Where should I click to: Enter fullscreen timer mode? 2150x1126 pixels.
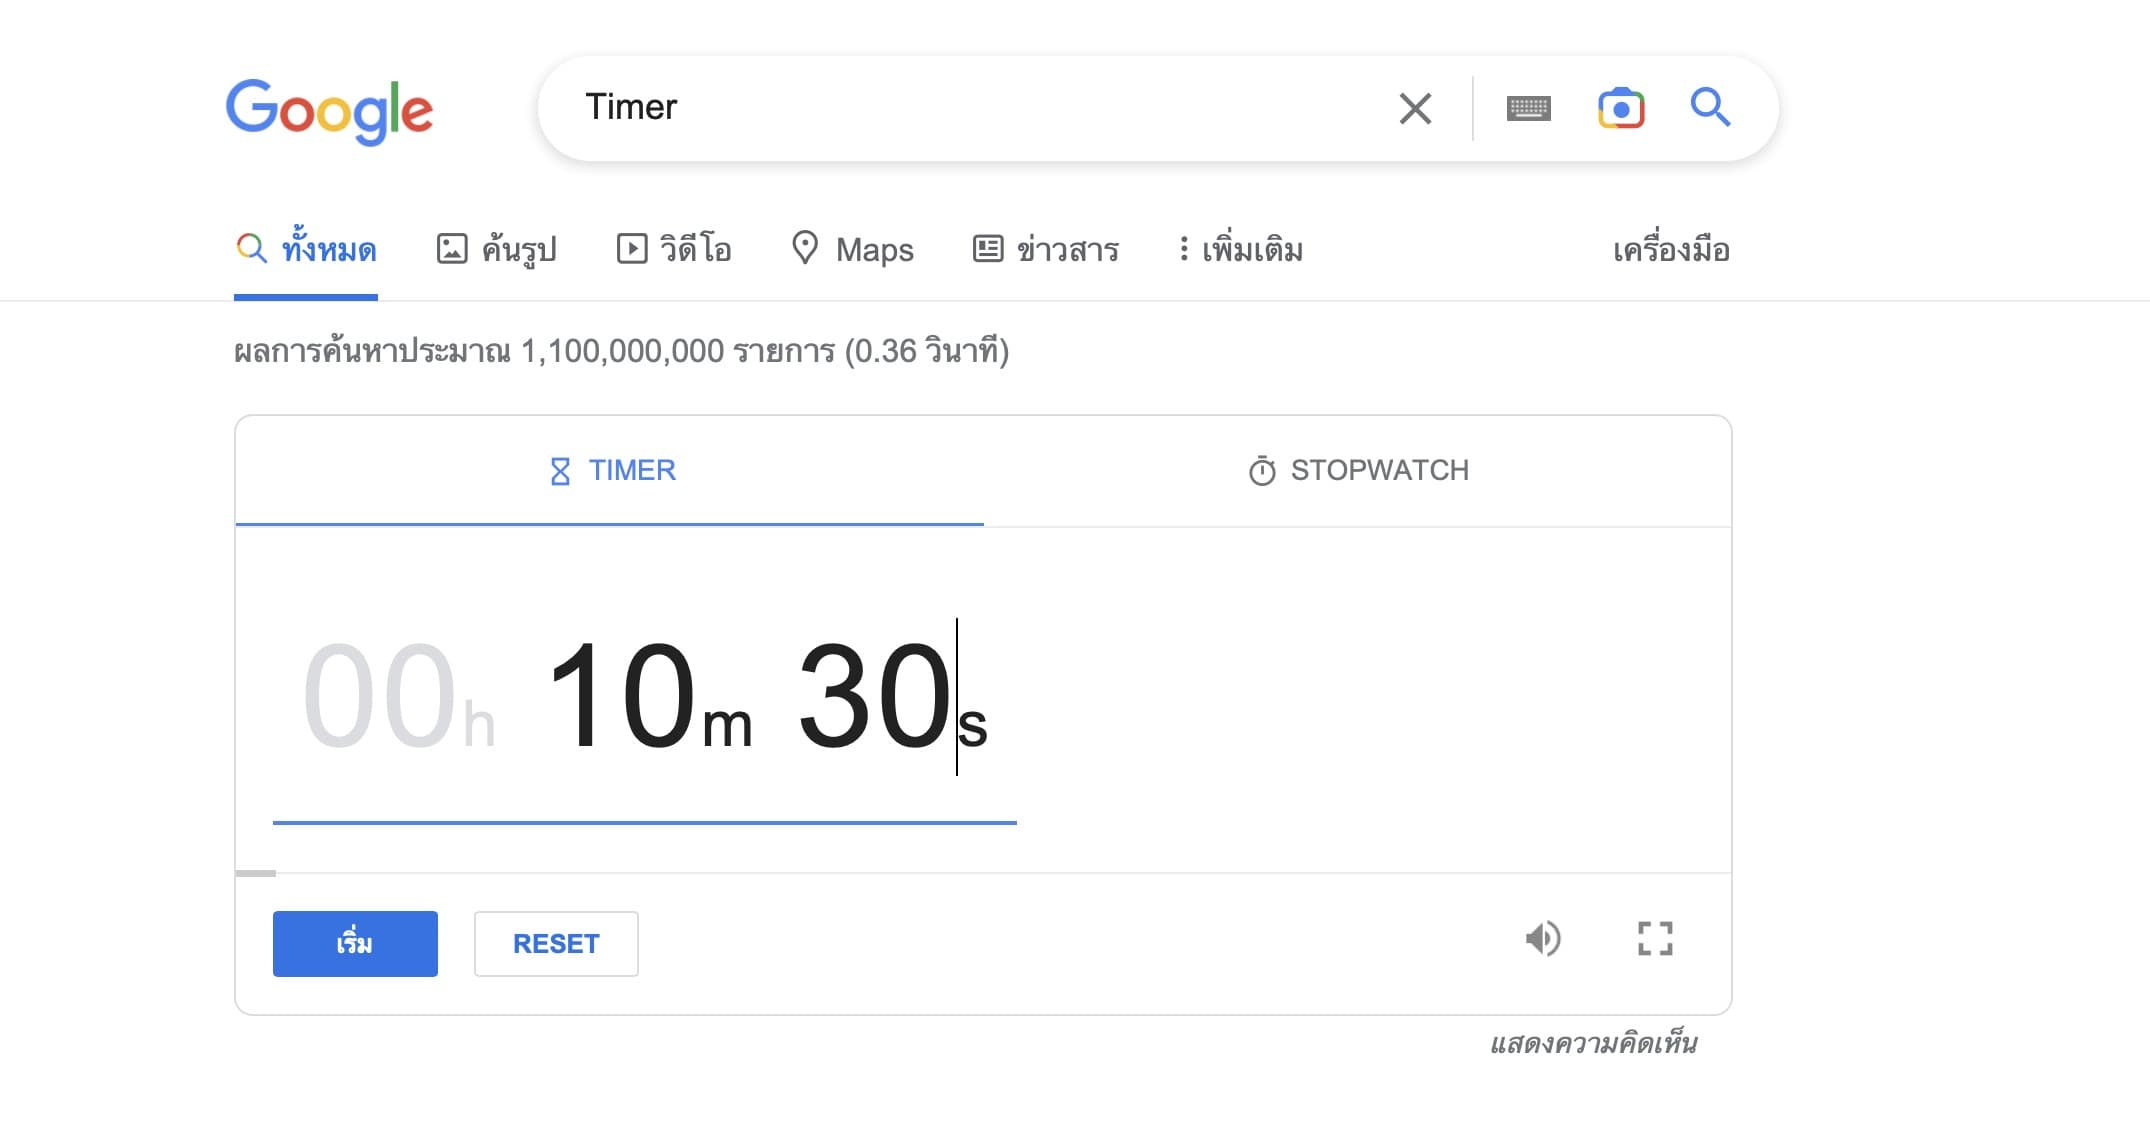tap(1655, 939)
